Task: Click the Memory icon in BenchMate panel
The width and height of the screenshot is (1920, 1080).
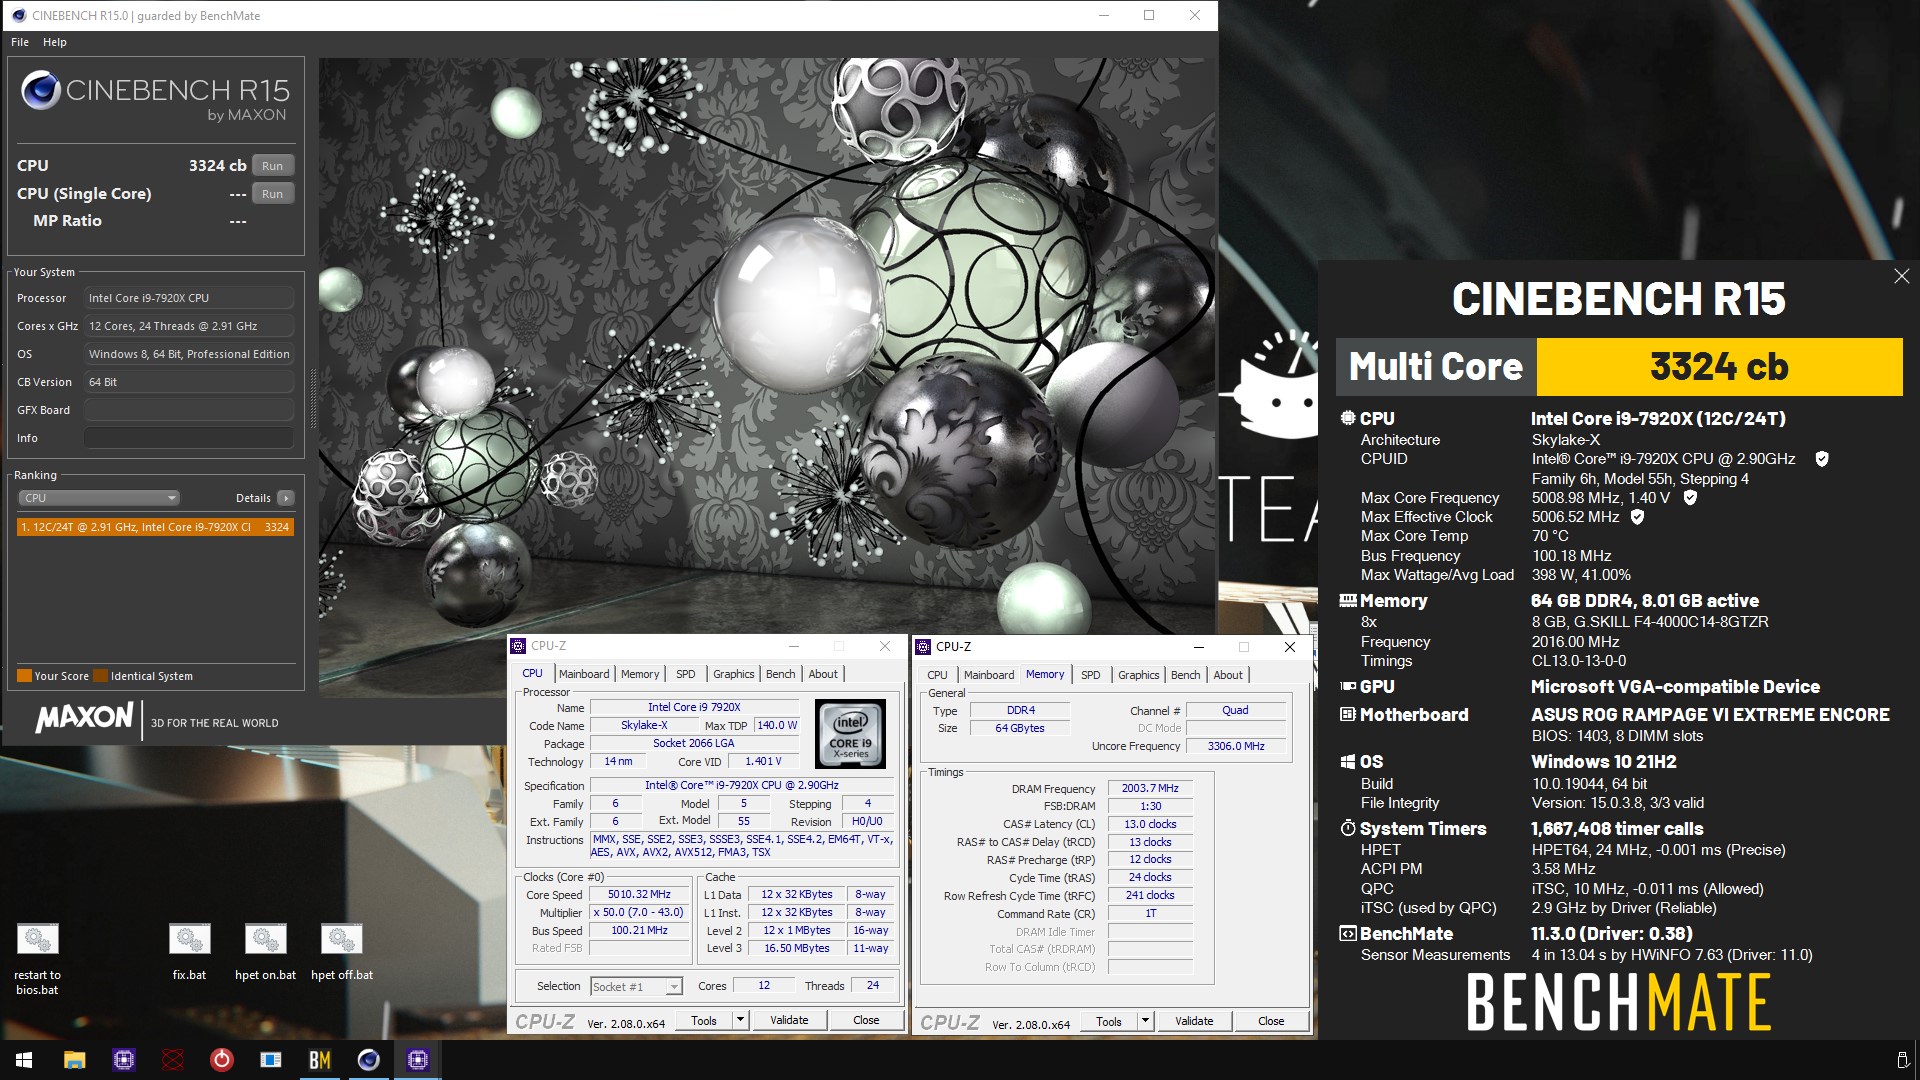Action: 1348,601
